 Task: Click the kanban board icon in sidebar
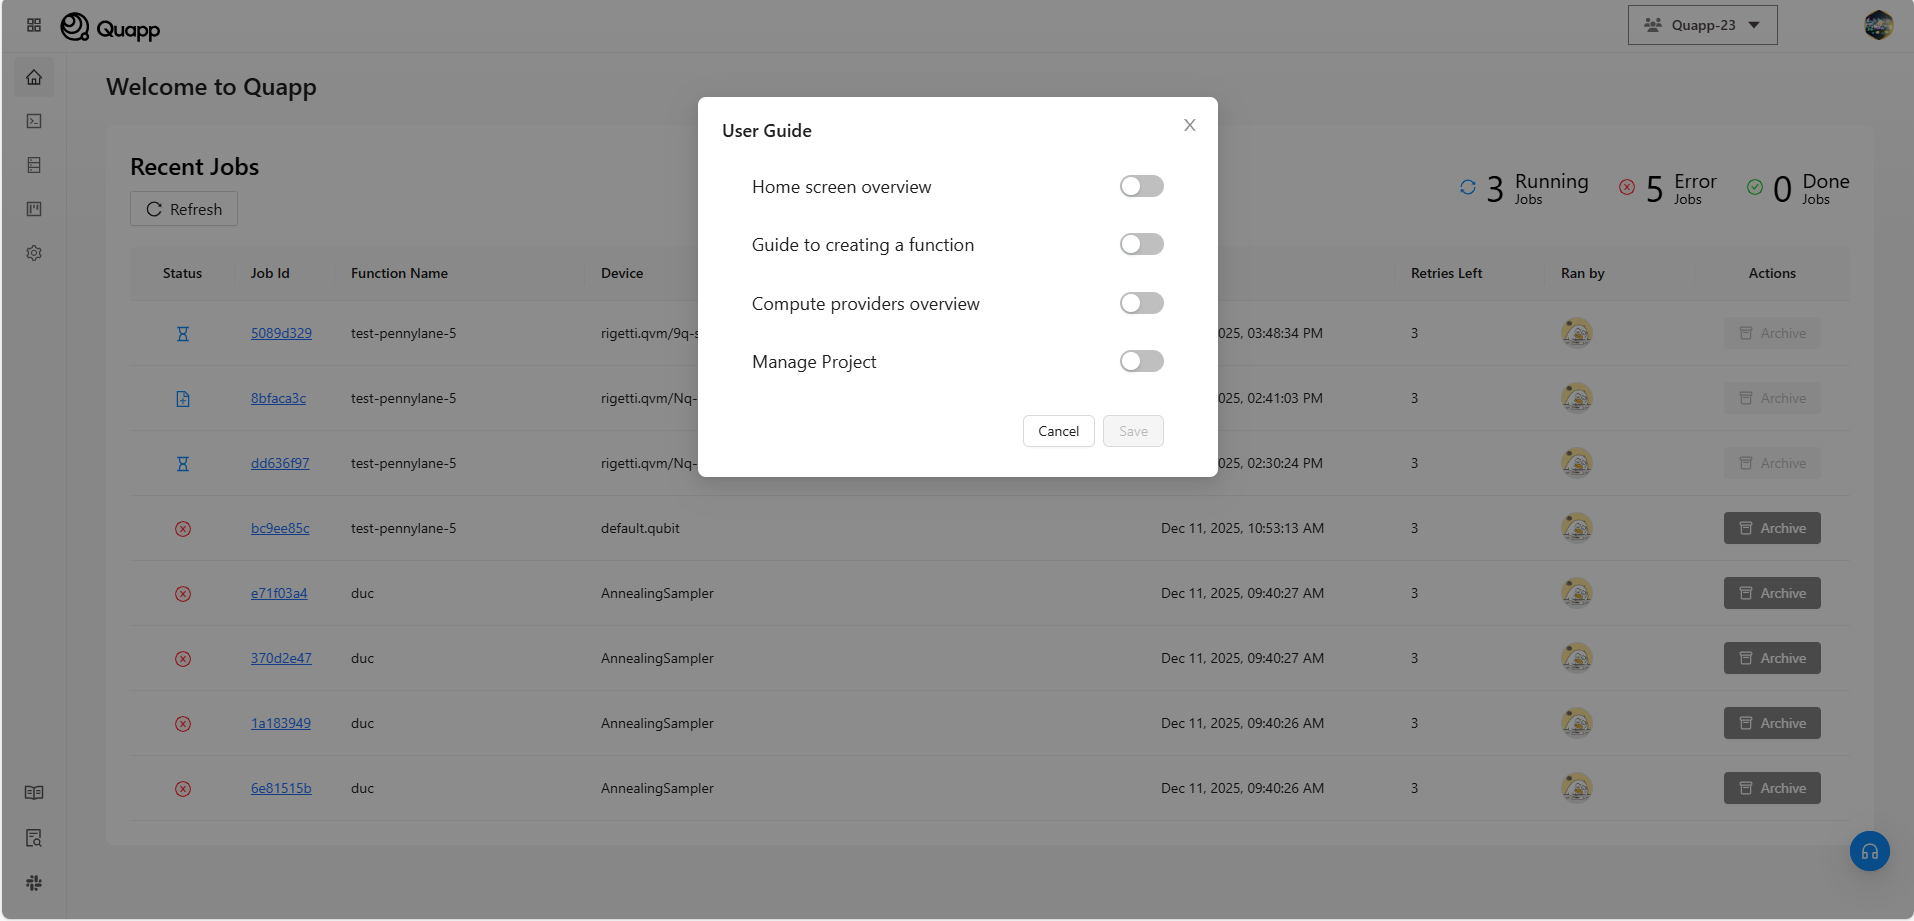click(x=34, y=209)
